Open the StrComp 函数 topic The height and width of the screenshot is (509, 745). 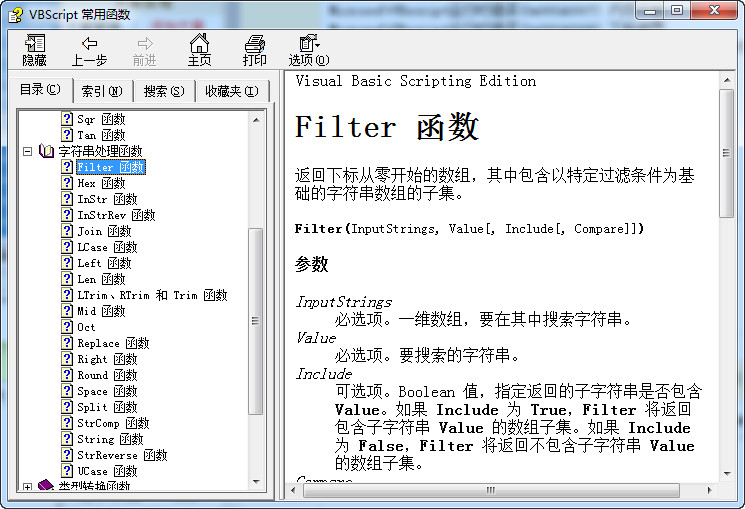point(113,423)
